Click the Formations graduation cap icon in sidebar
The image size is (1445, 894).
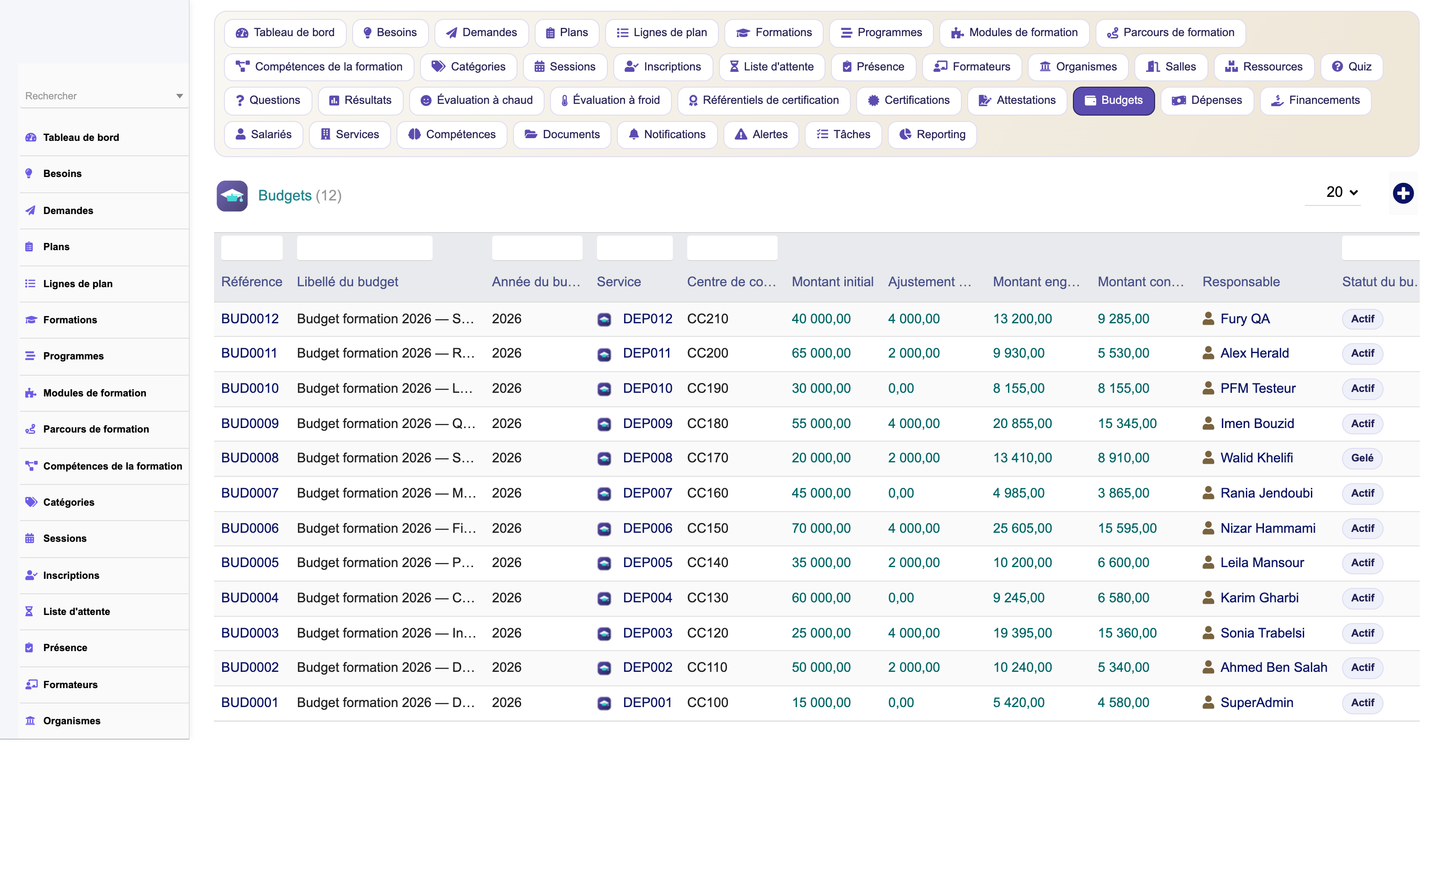pyautogui.click(x=30, y=320)
